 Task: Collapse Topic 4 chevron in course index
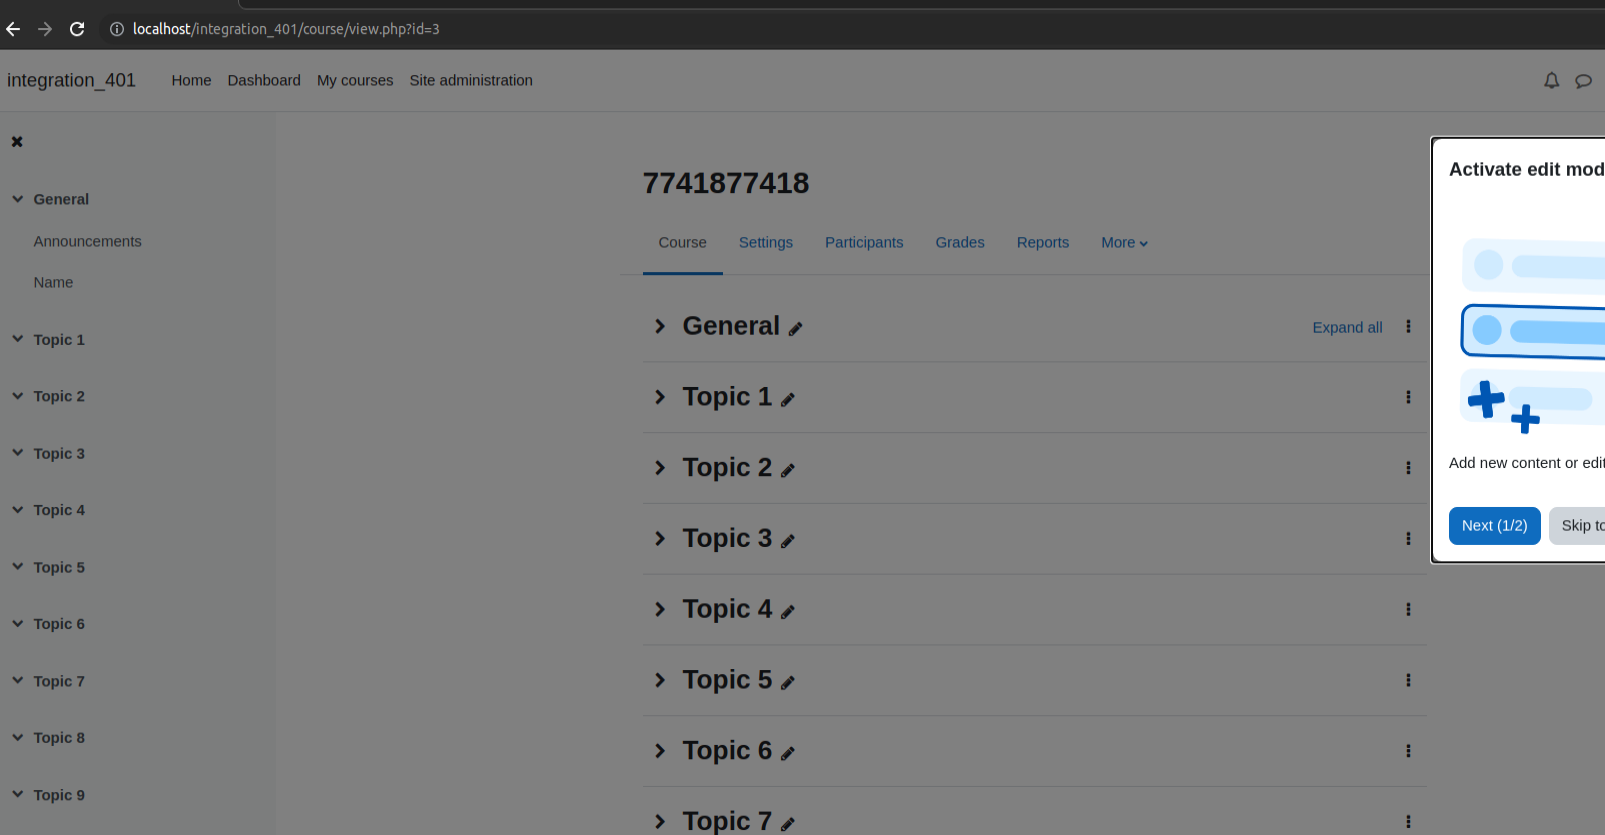pyautogui.click(x=18, y=510)
